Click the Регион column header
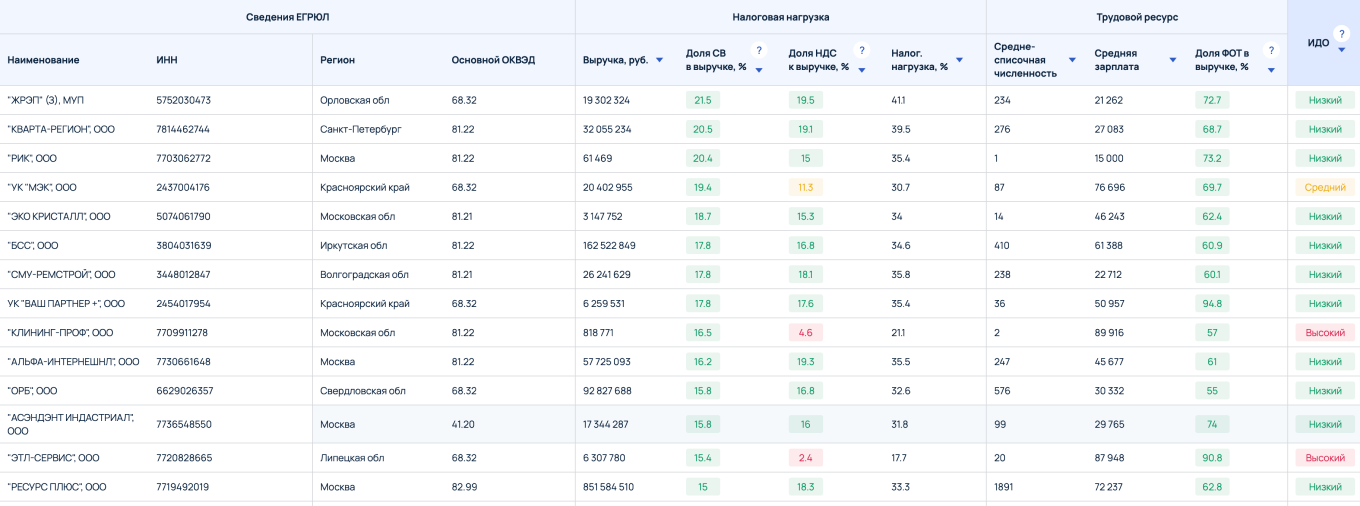The width and height of the screenshot is (1360, 506). [337, 60]
